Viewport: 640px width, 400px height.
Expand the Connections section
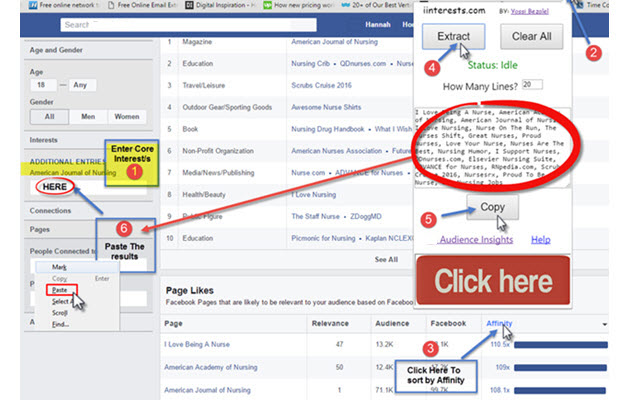click(x=50, y=211)
